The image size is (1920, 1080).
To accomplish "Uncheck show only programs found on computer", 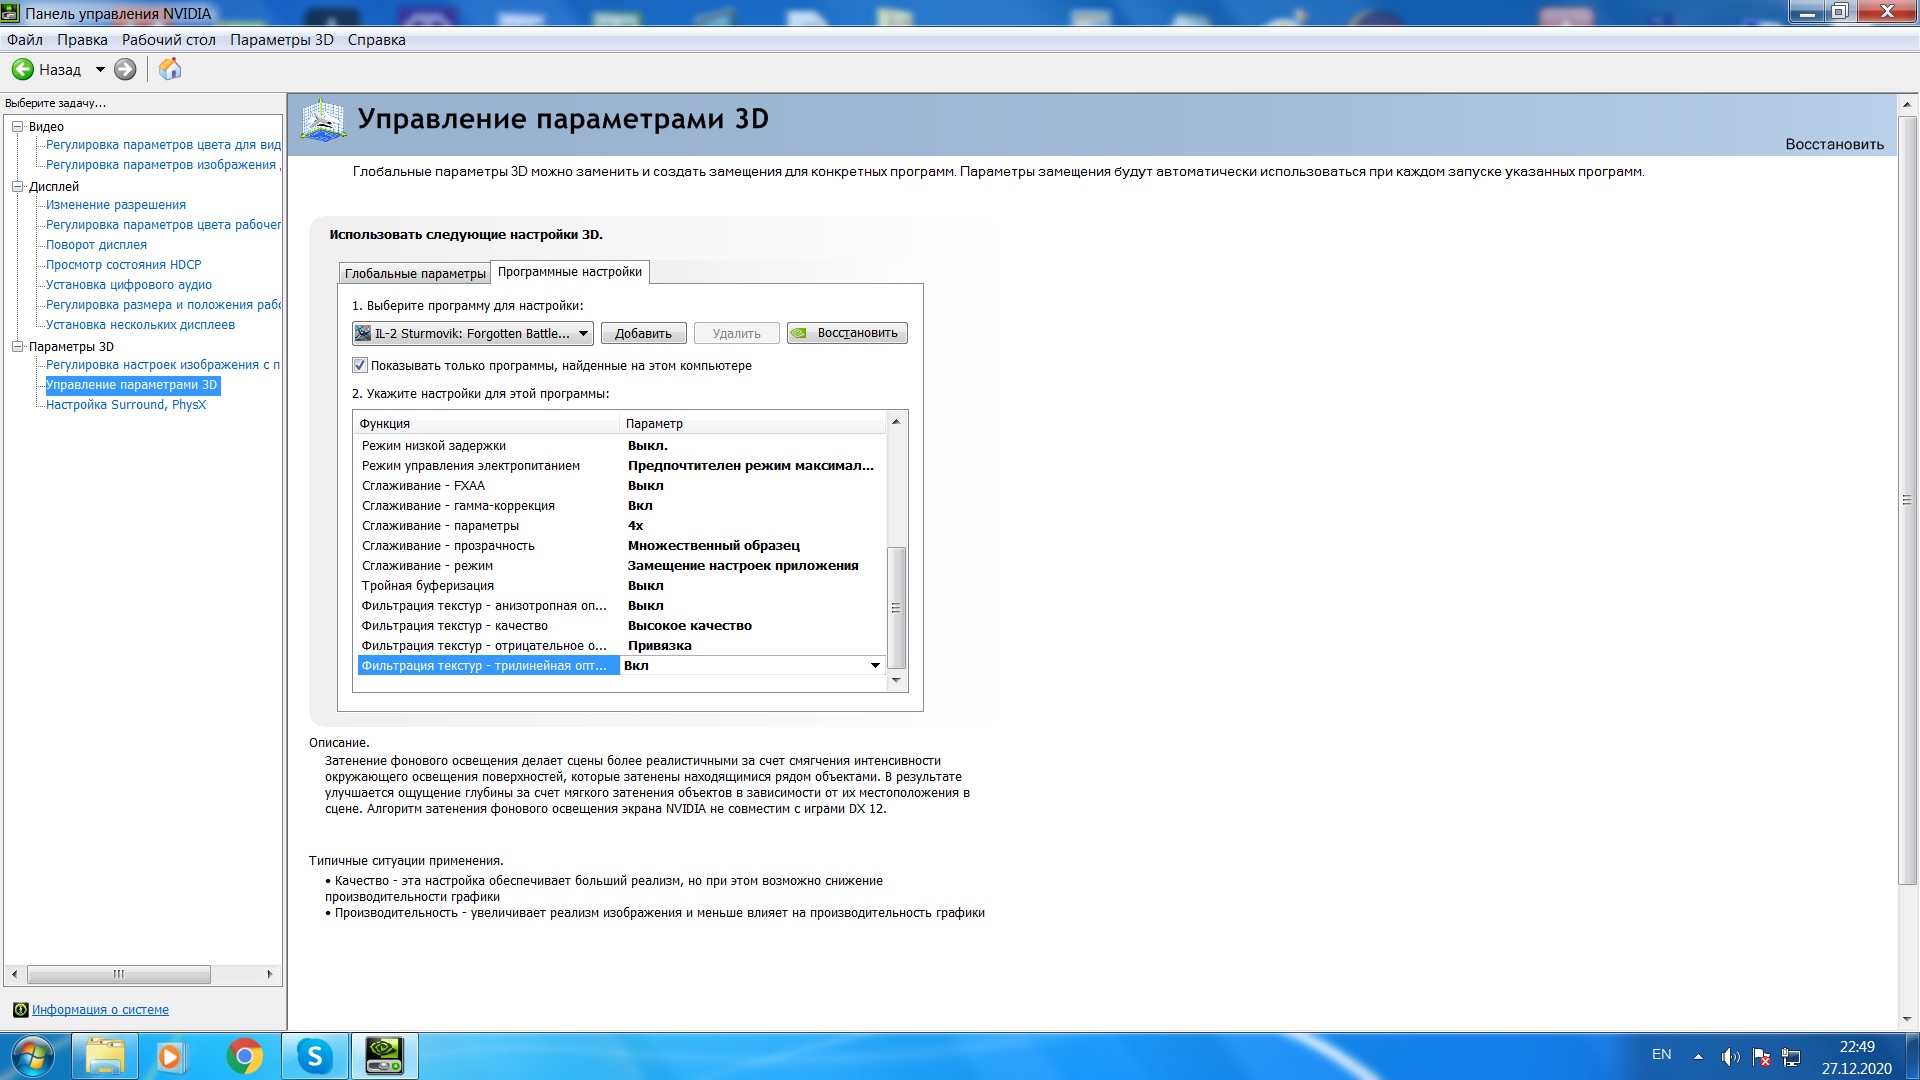I will pyautogui.click(x=360, y=365).
